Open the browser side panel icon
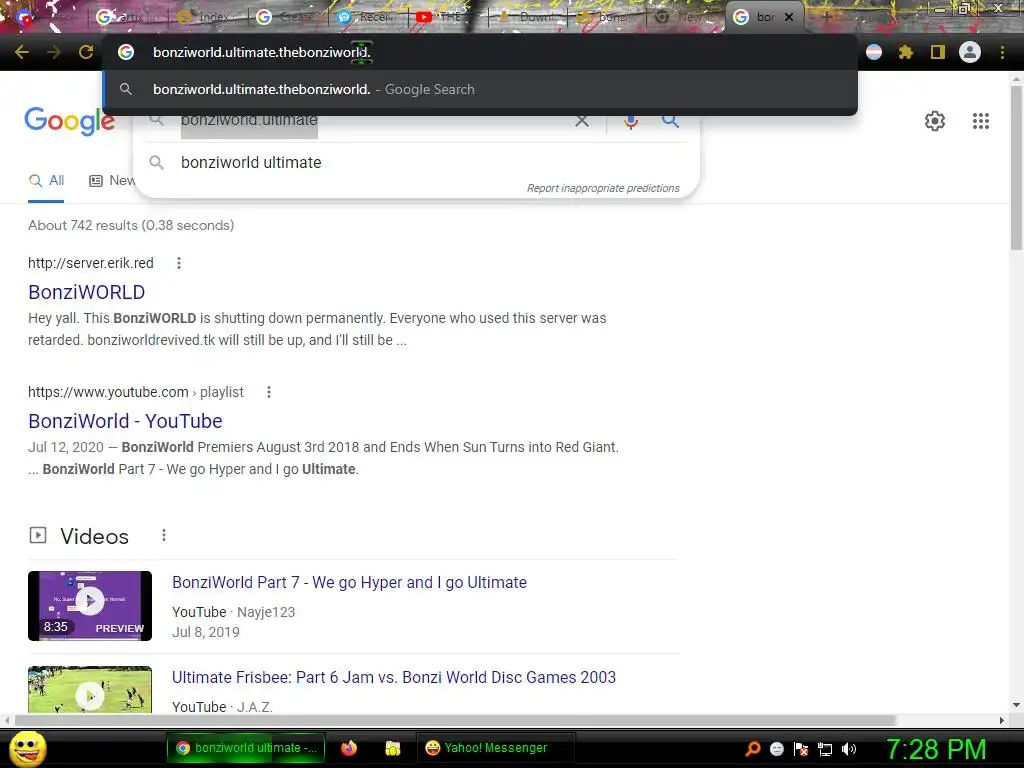 pos(938,52)
